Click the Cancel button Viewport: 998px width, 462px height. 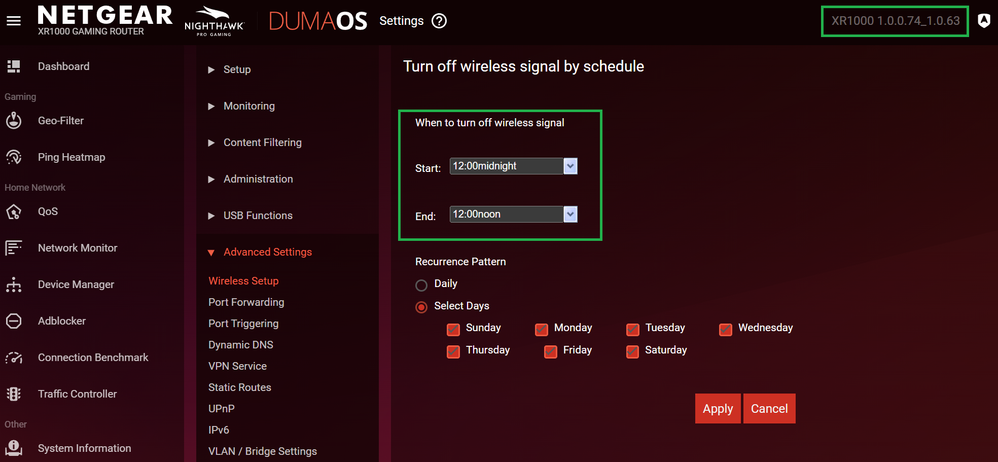point(769,408)
